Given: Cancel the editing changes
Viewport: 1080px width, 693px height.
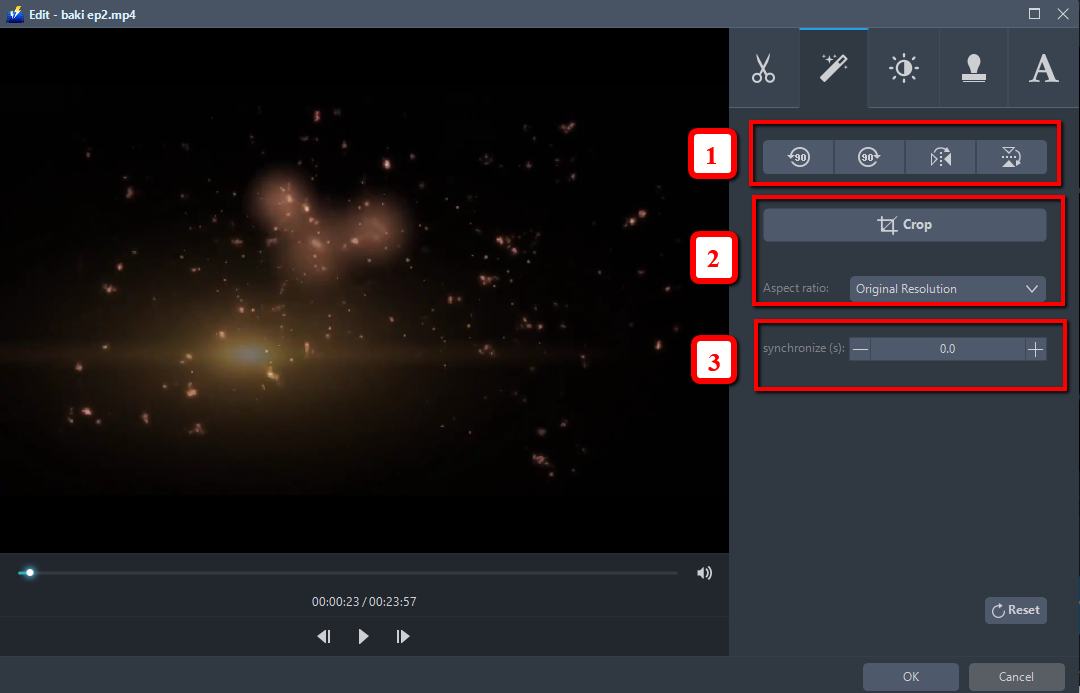Looking at the screenshot, I should [1016, 676].
